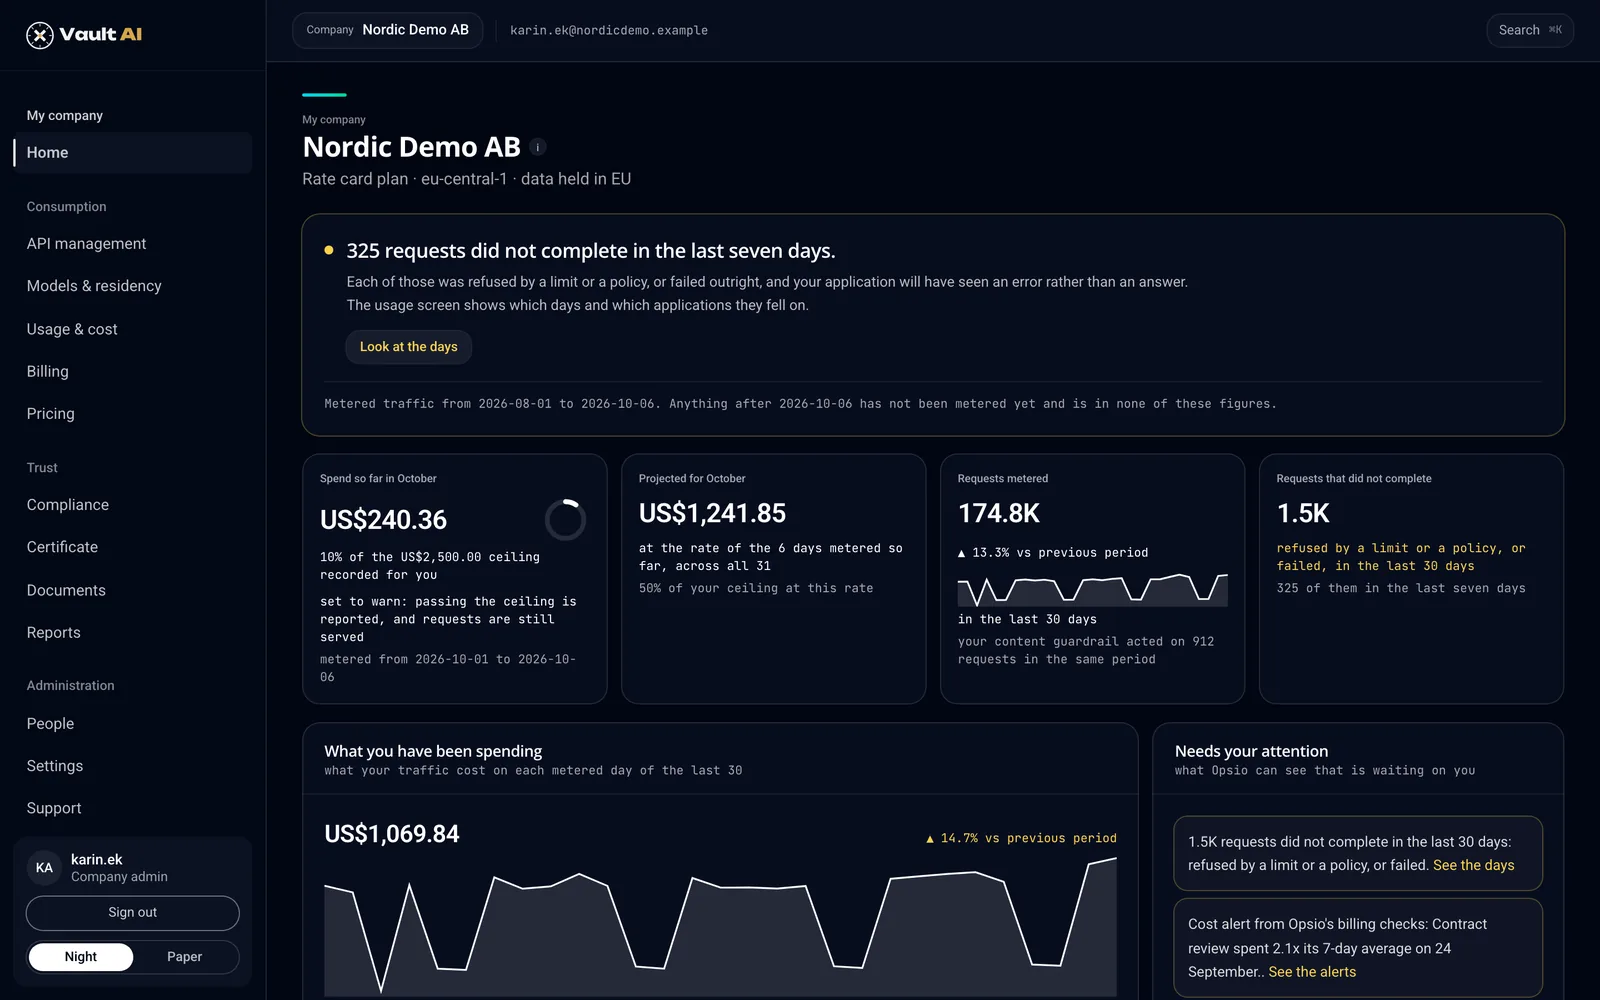Click the spending area chart
The image size is (1600, 1000).
coord(720,925)
